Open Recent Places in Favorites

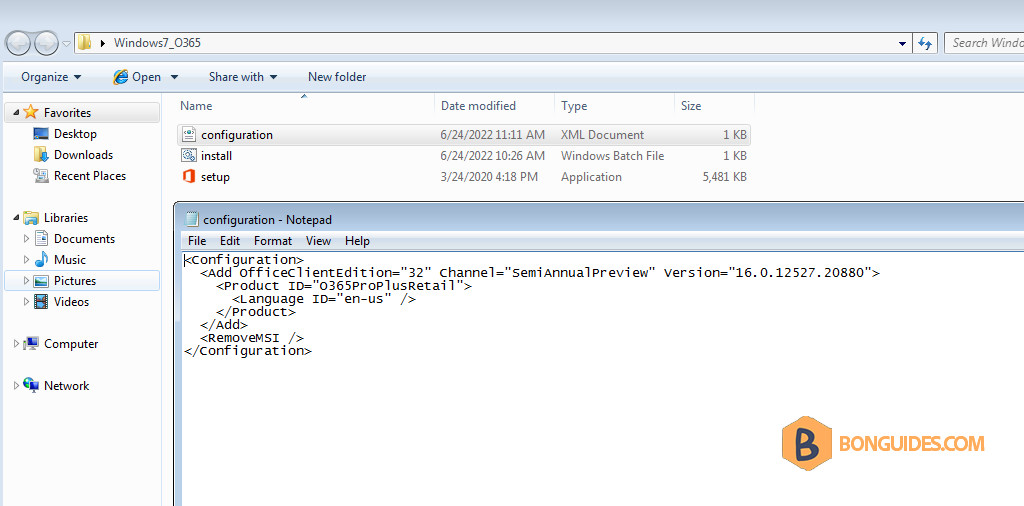click(89, 176)
